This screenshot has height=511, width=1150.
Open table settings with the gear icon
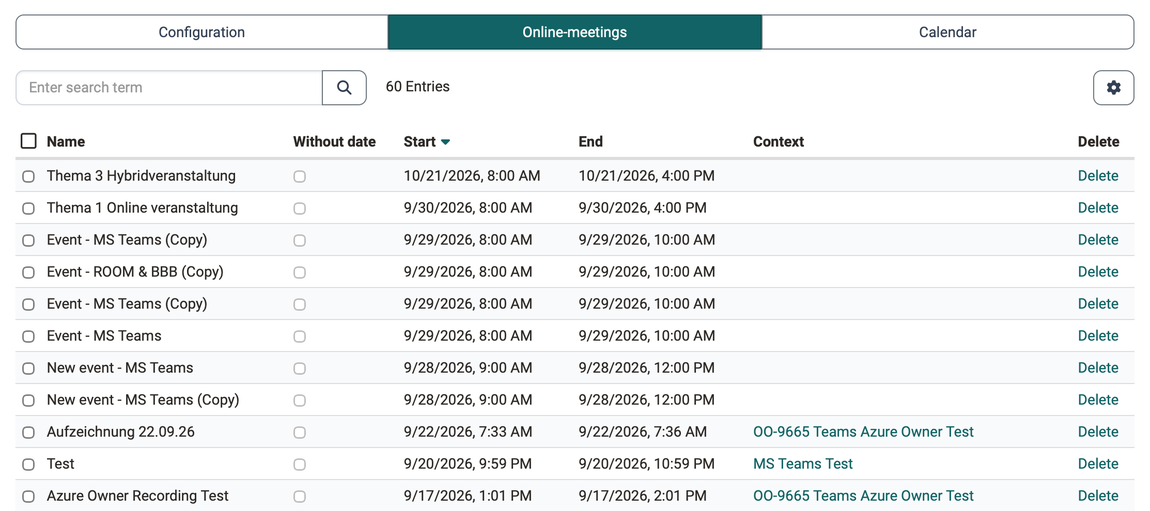click(1113, 87)
